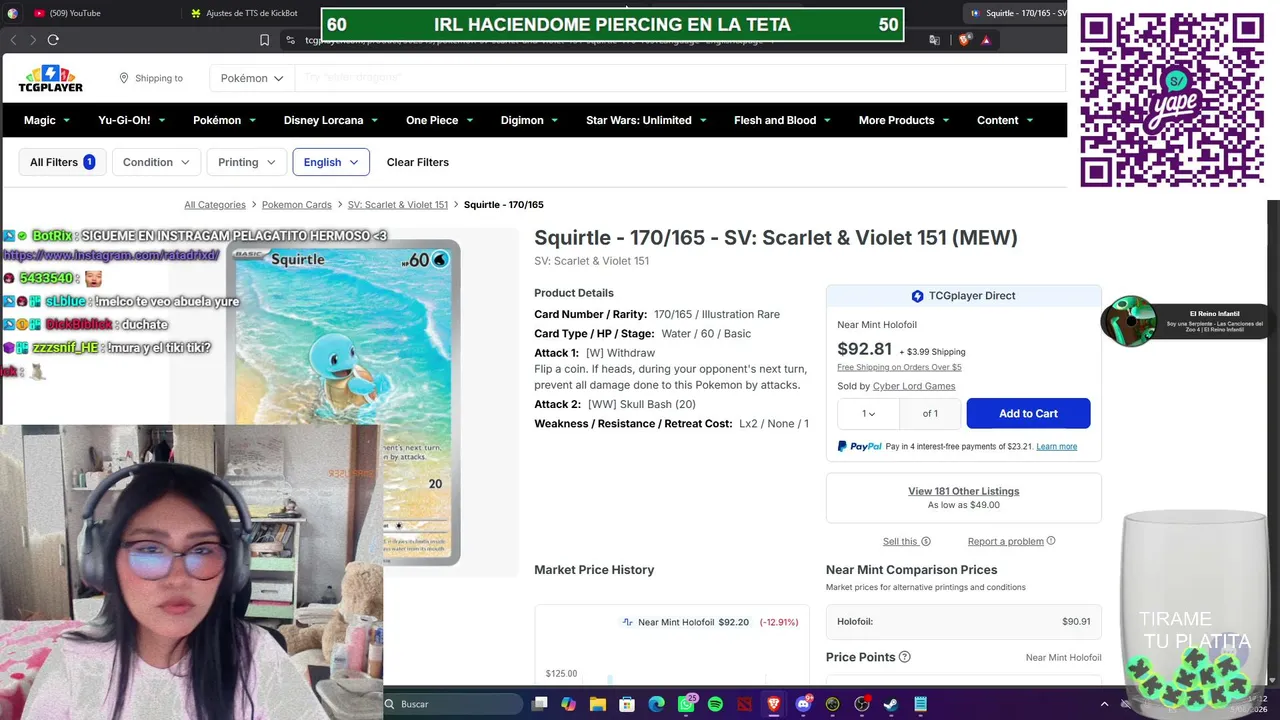Open Spotify from the taskbar

tap(715, 704)
